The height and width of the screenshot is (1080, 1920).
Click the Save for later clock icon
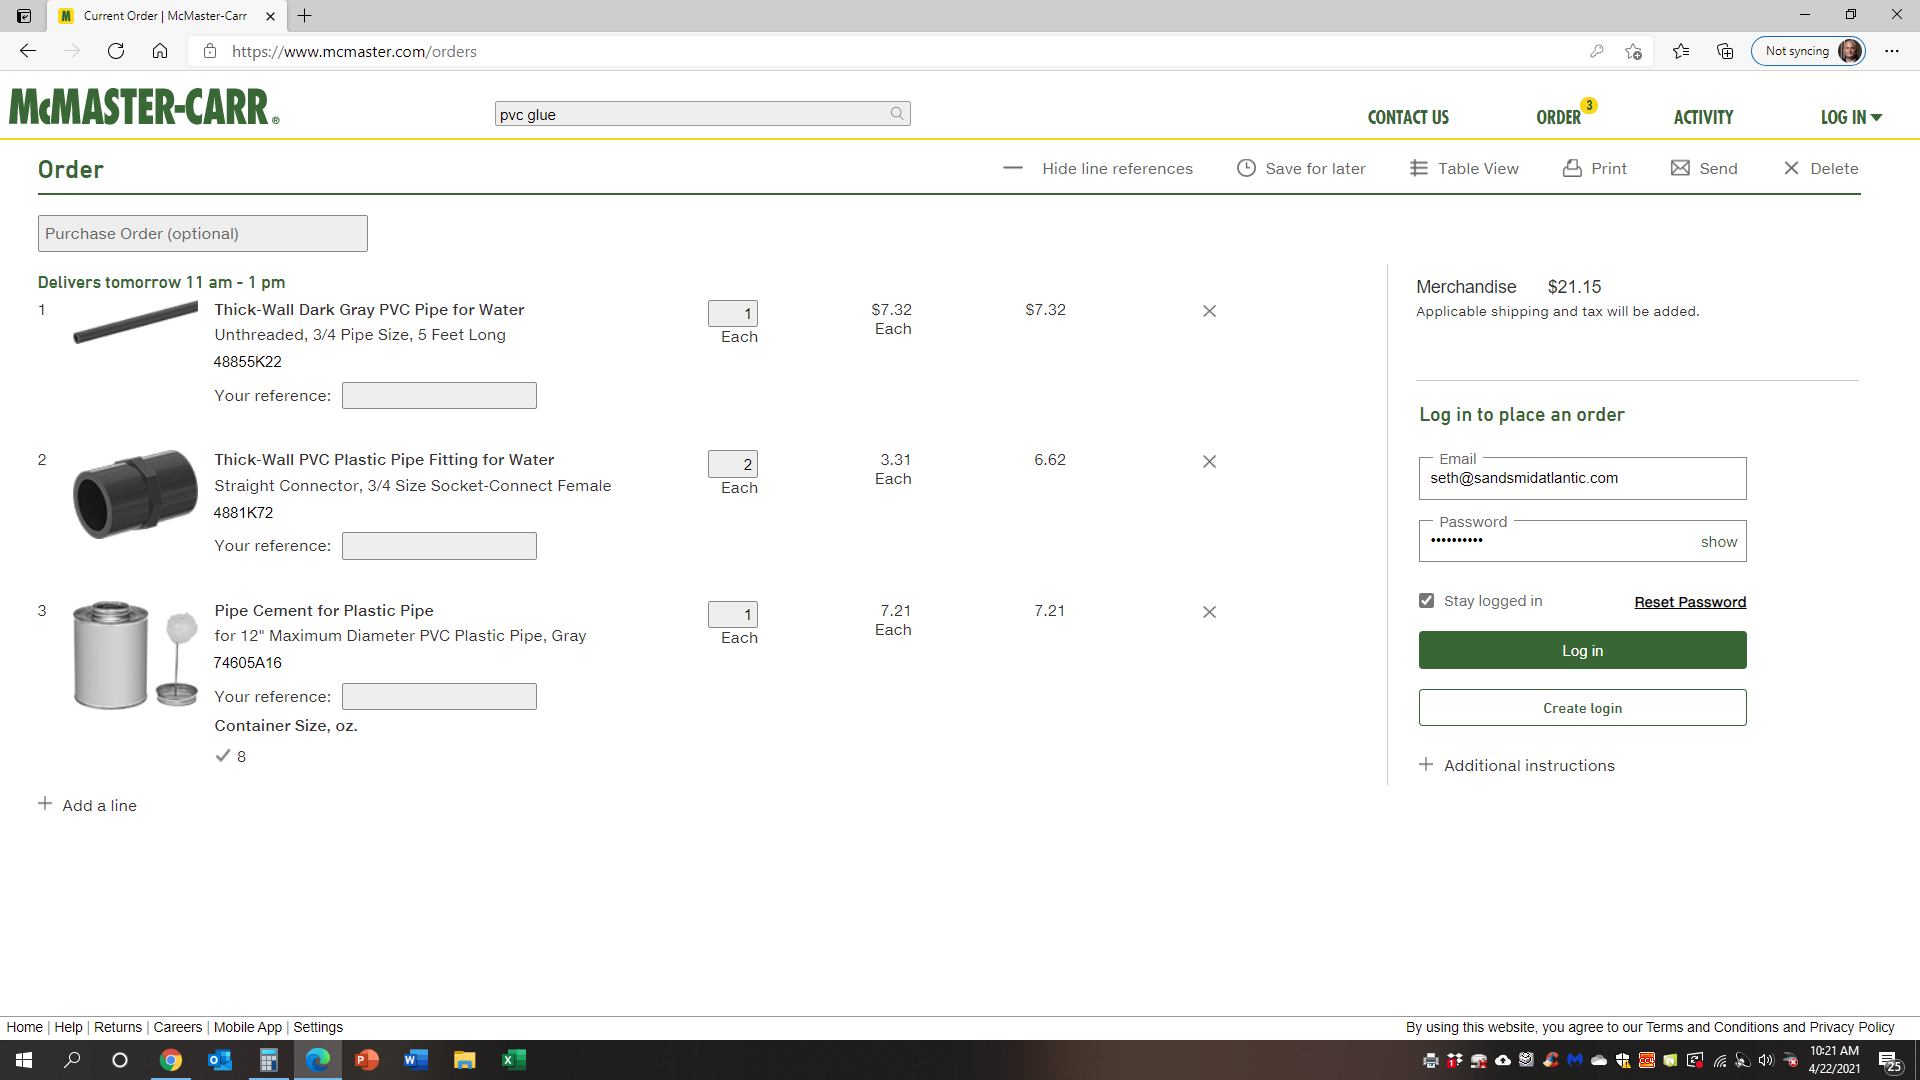point(1246,168)
